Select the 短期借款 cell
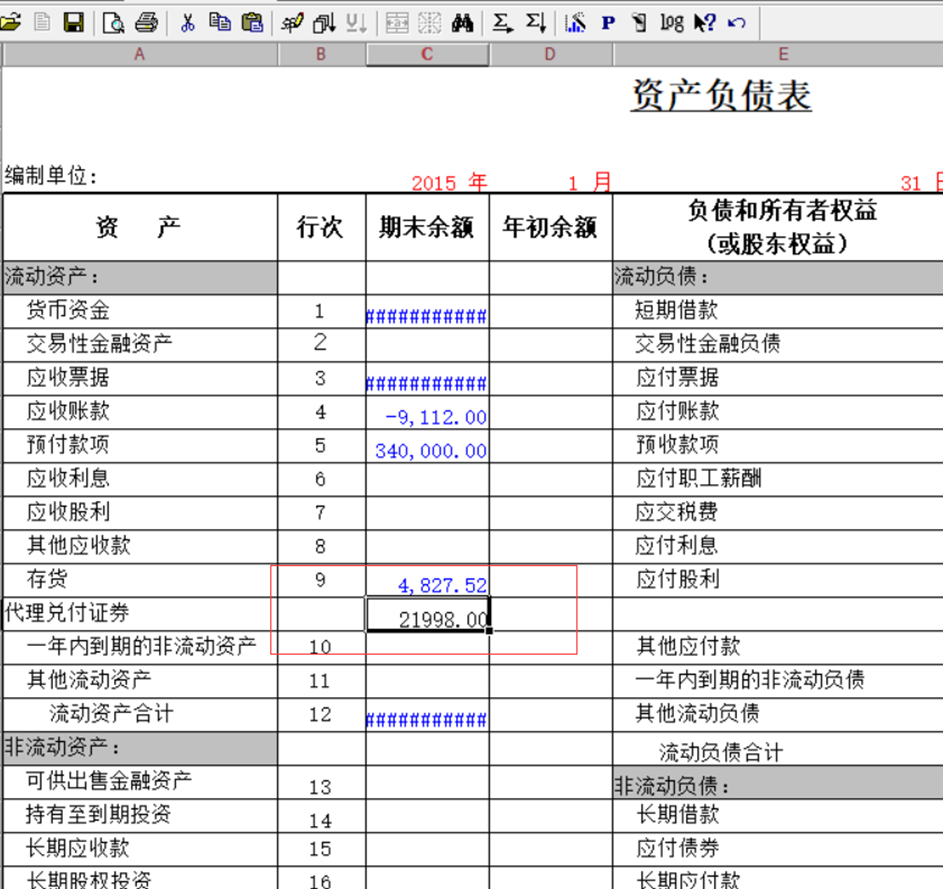Viewport: 943px width, 889px height. [x=778, y=311]
